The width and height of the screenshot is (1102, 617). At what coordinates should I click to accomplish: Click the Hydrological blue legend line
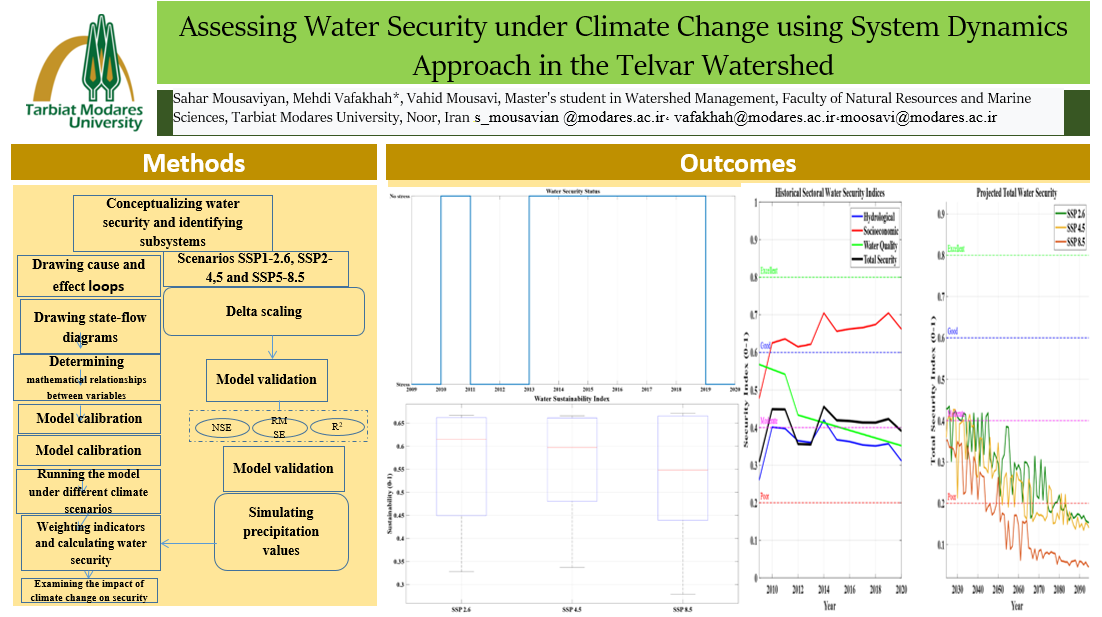(855, 216)
